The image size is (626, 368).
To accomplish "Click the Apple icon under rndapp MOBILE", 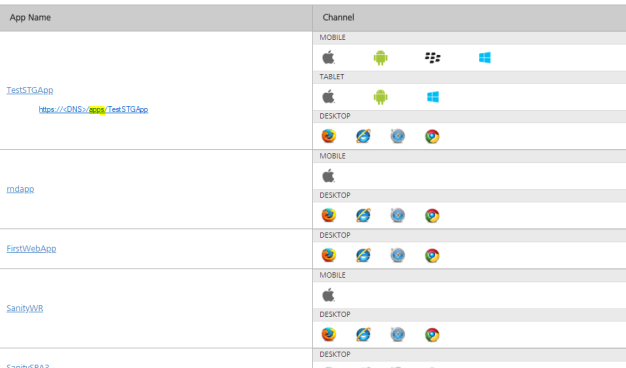I will coord(328,176).
